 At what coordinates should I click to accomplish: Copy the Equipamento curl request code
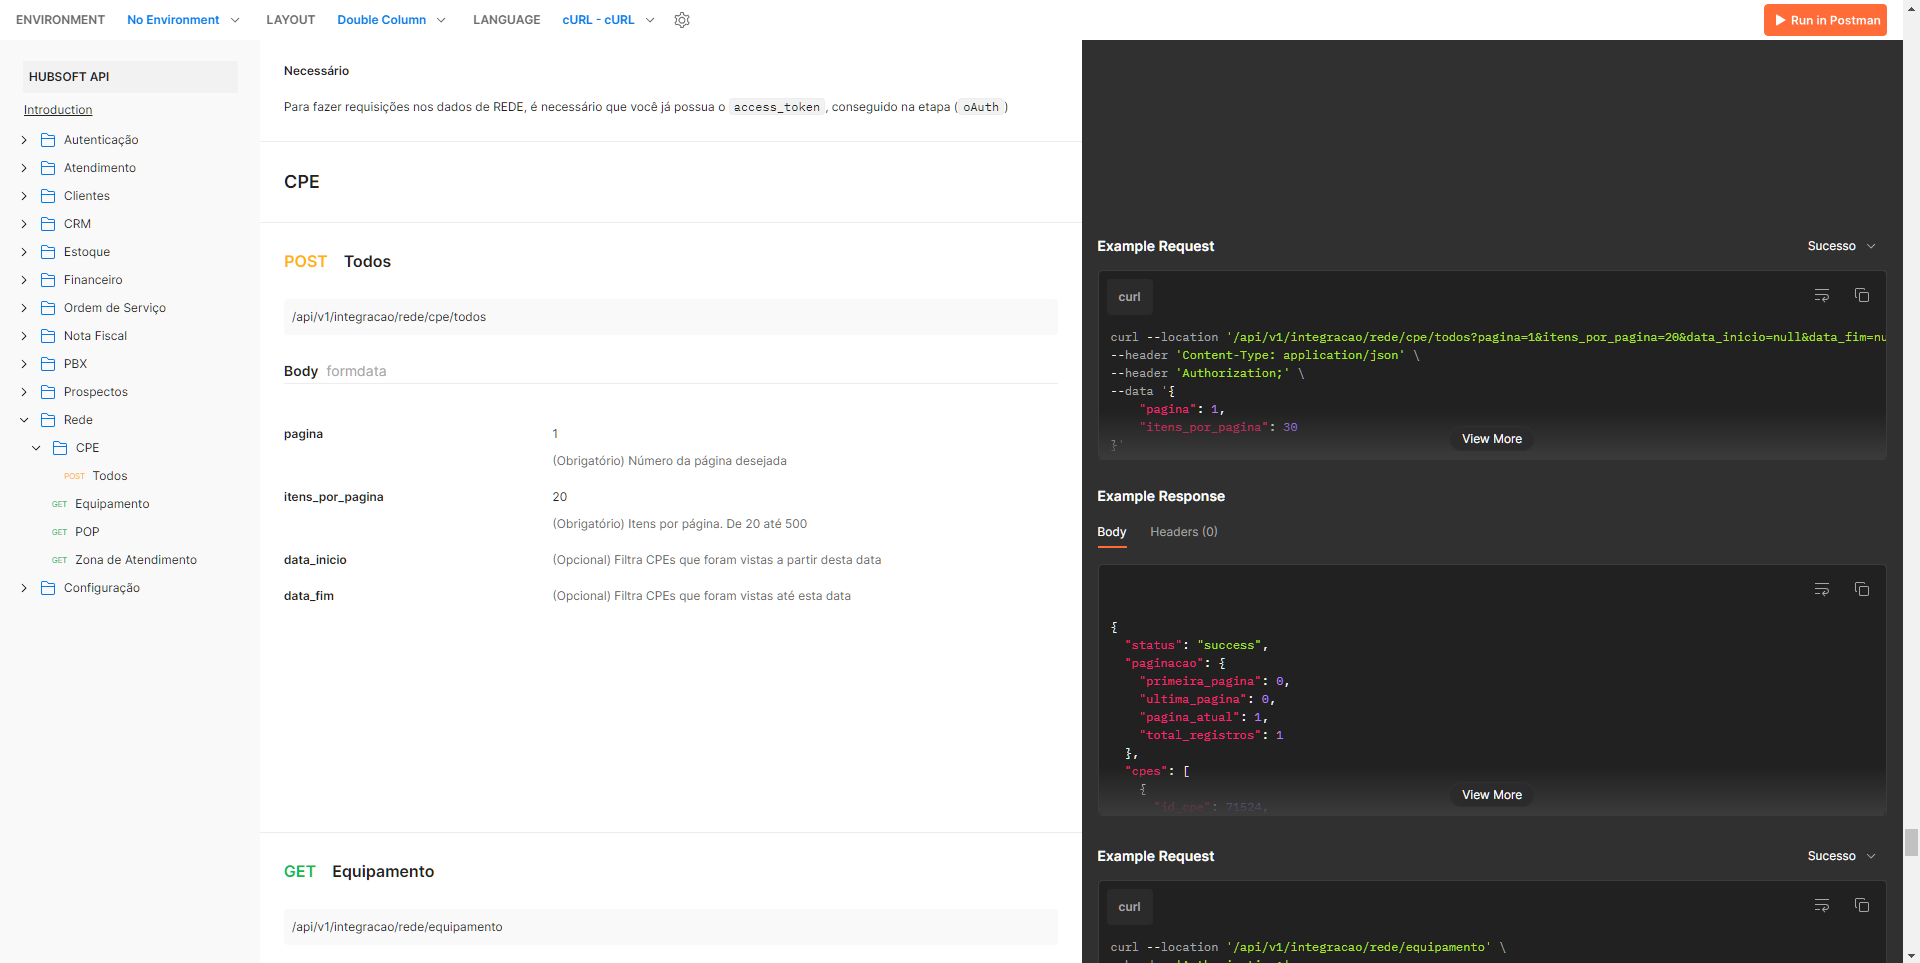(x=1862, y=906)
